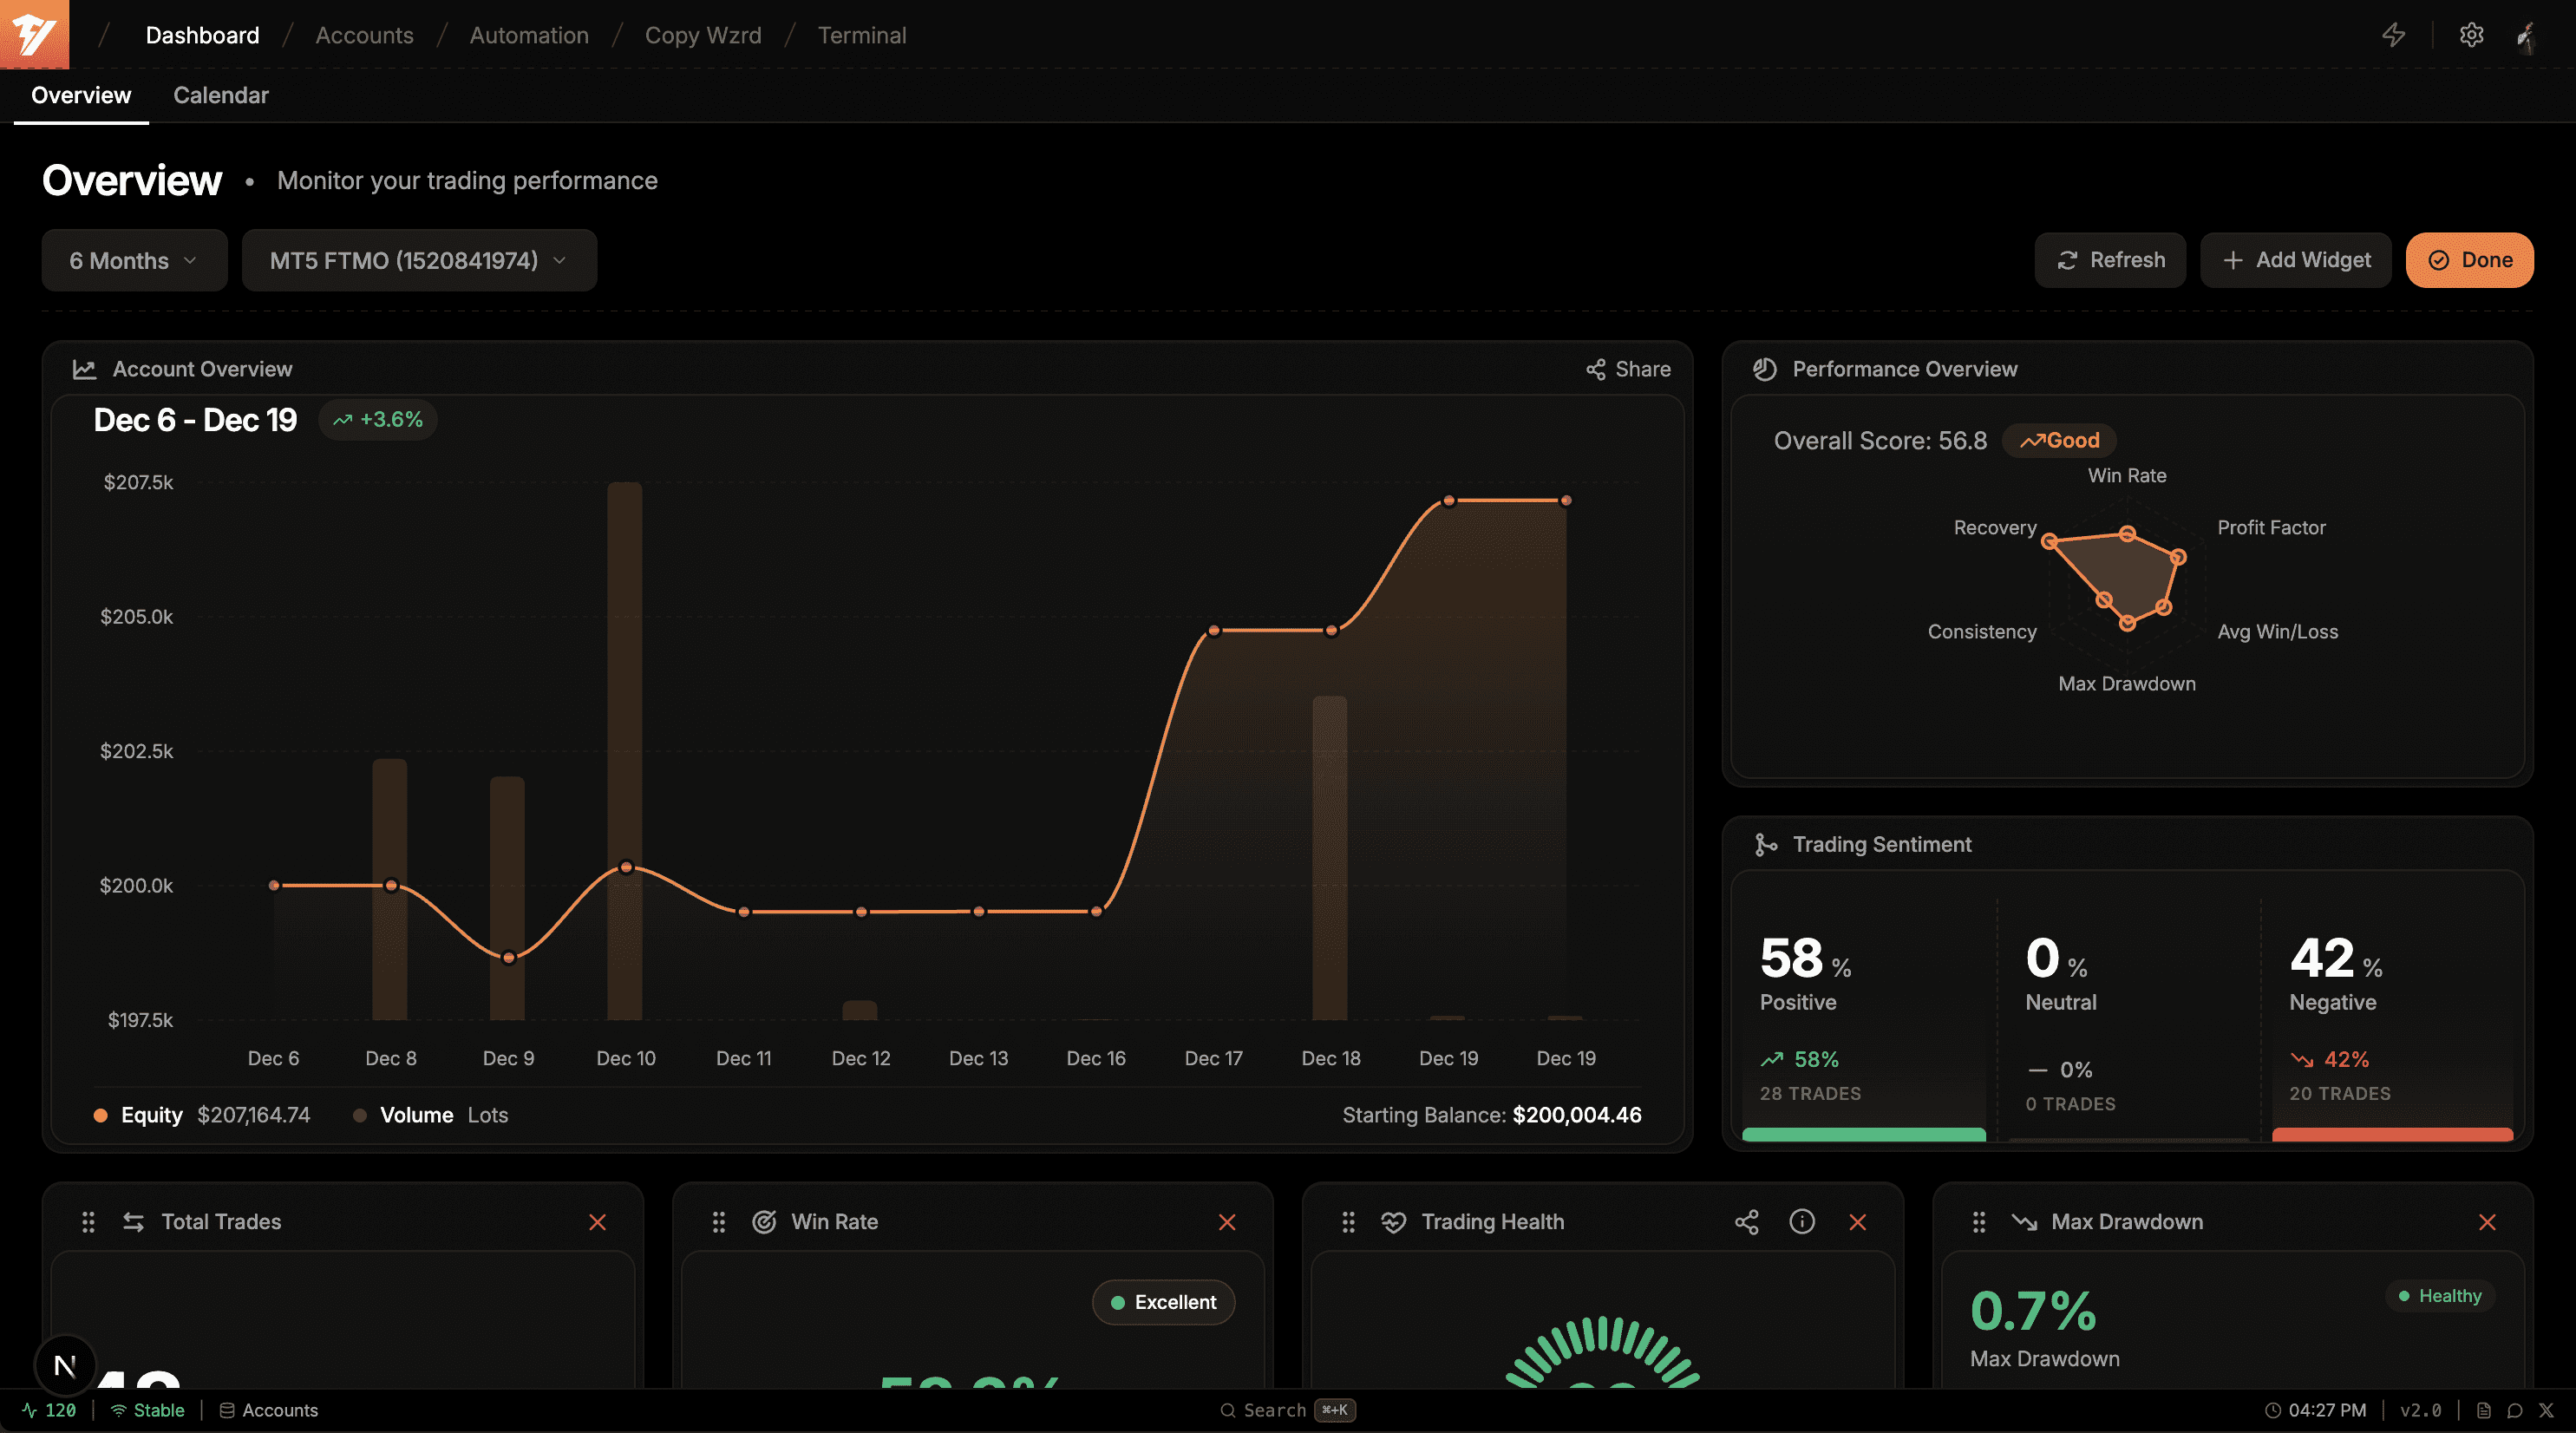Screen dimensions: 2576x1433
Task: Click the Add Widget button
Action: pyautogui.click(x=2295, y=260)
